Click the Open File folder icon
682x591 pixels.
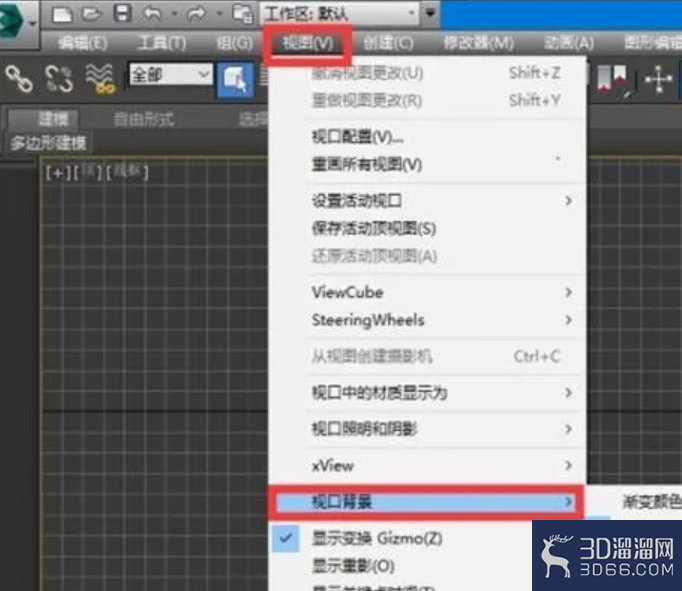click(91, 14)
